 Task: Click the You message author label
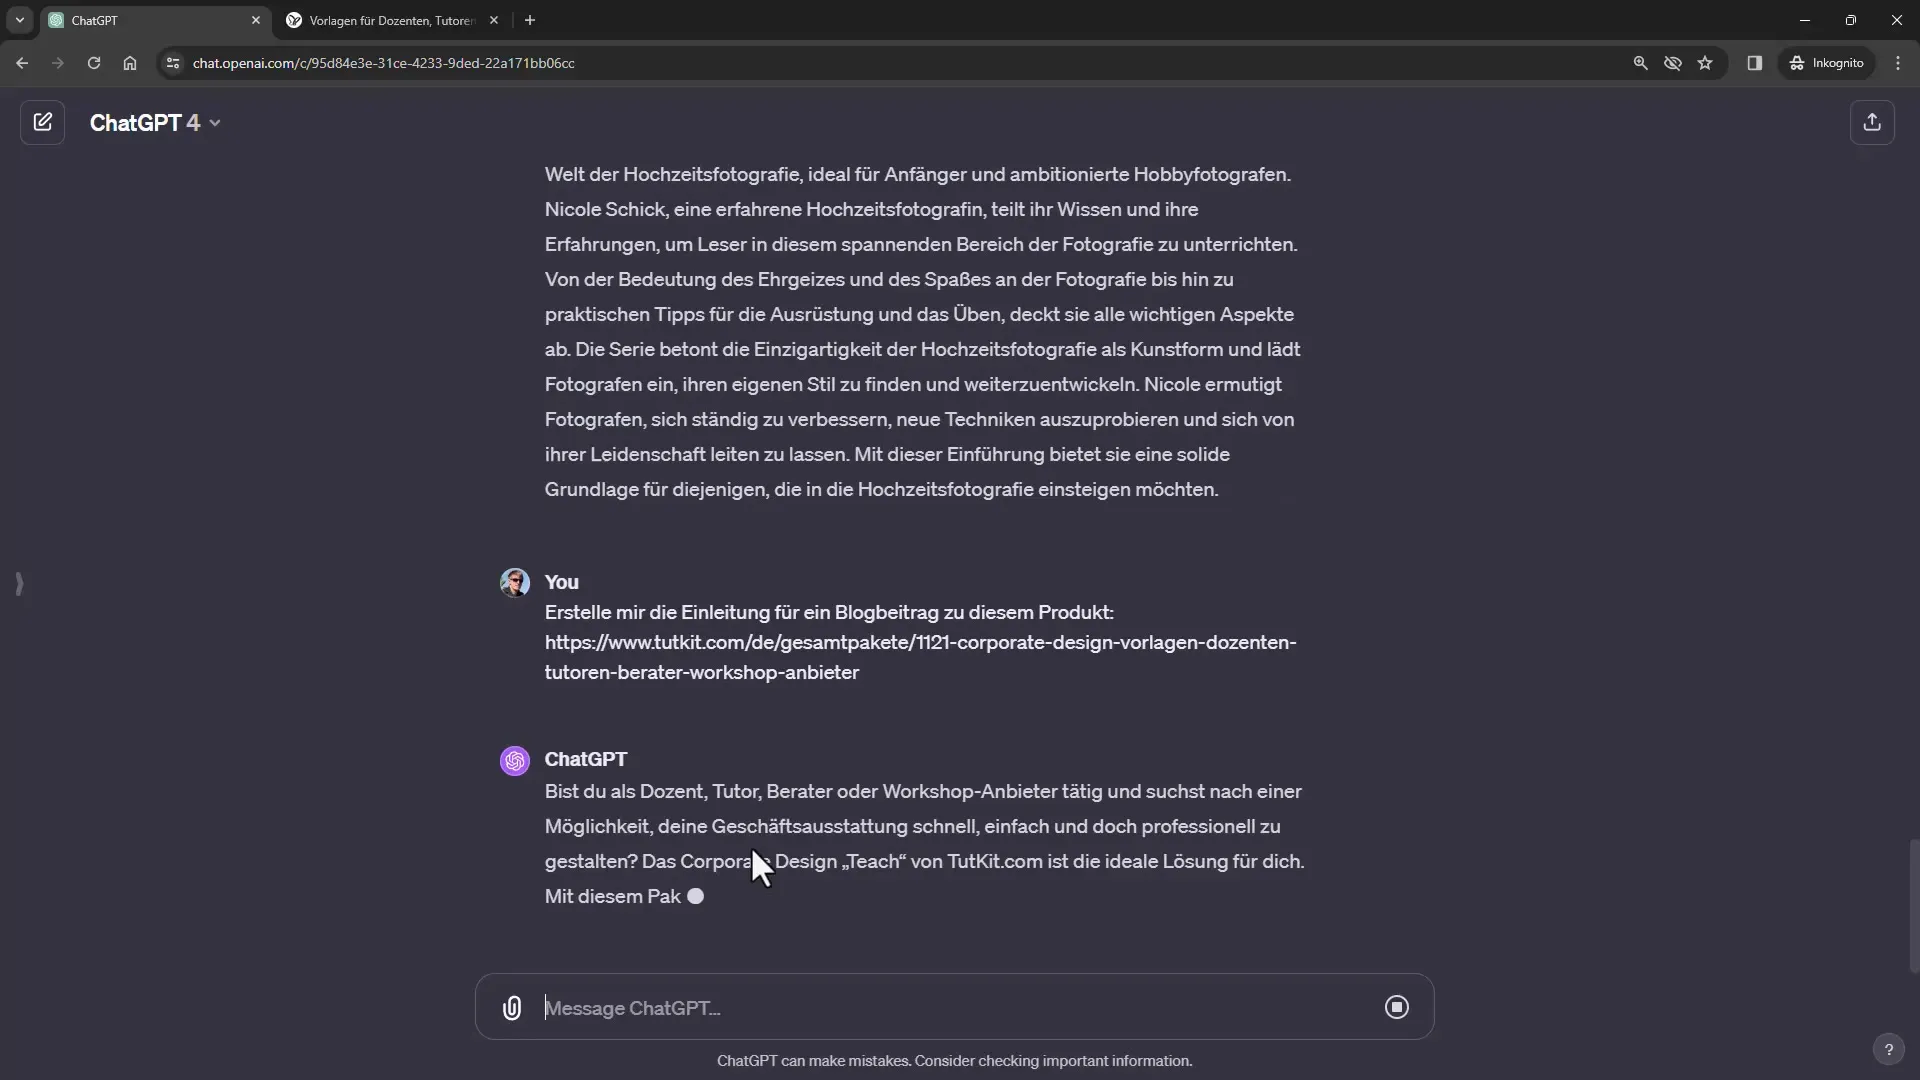coord(561,582)
